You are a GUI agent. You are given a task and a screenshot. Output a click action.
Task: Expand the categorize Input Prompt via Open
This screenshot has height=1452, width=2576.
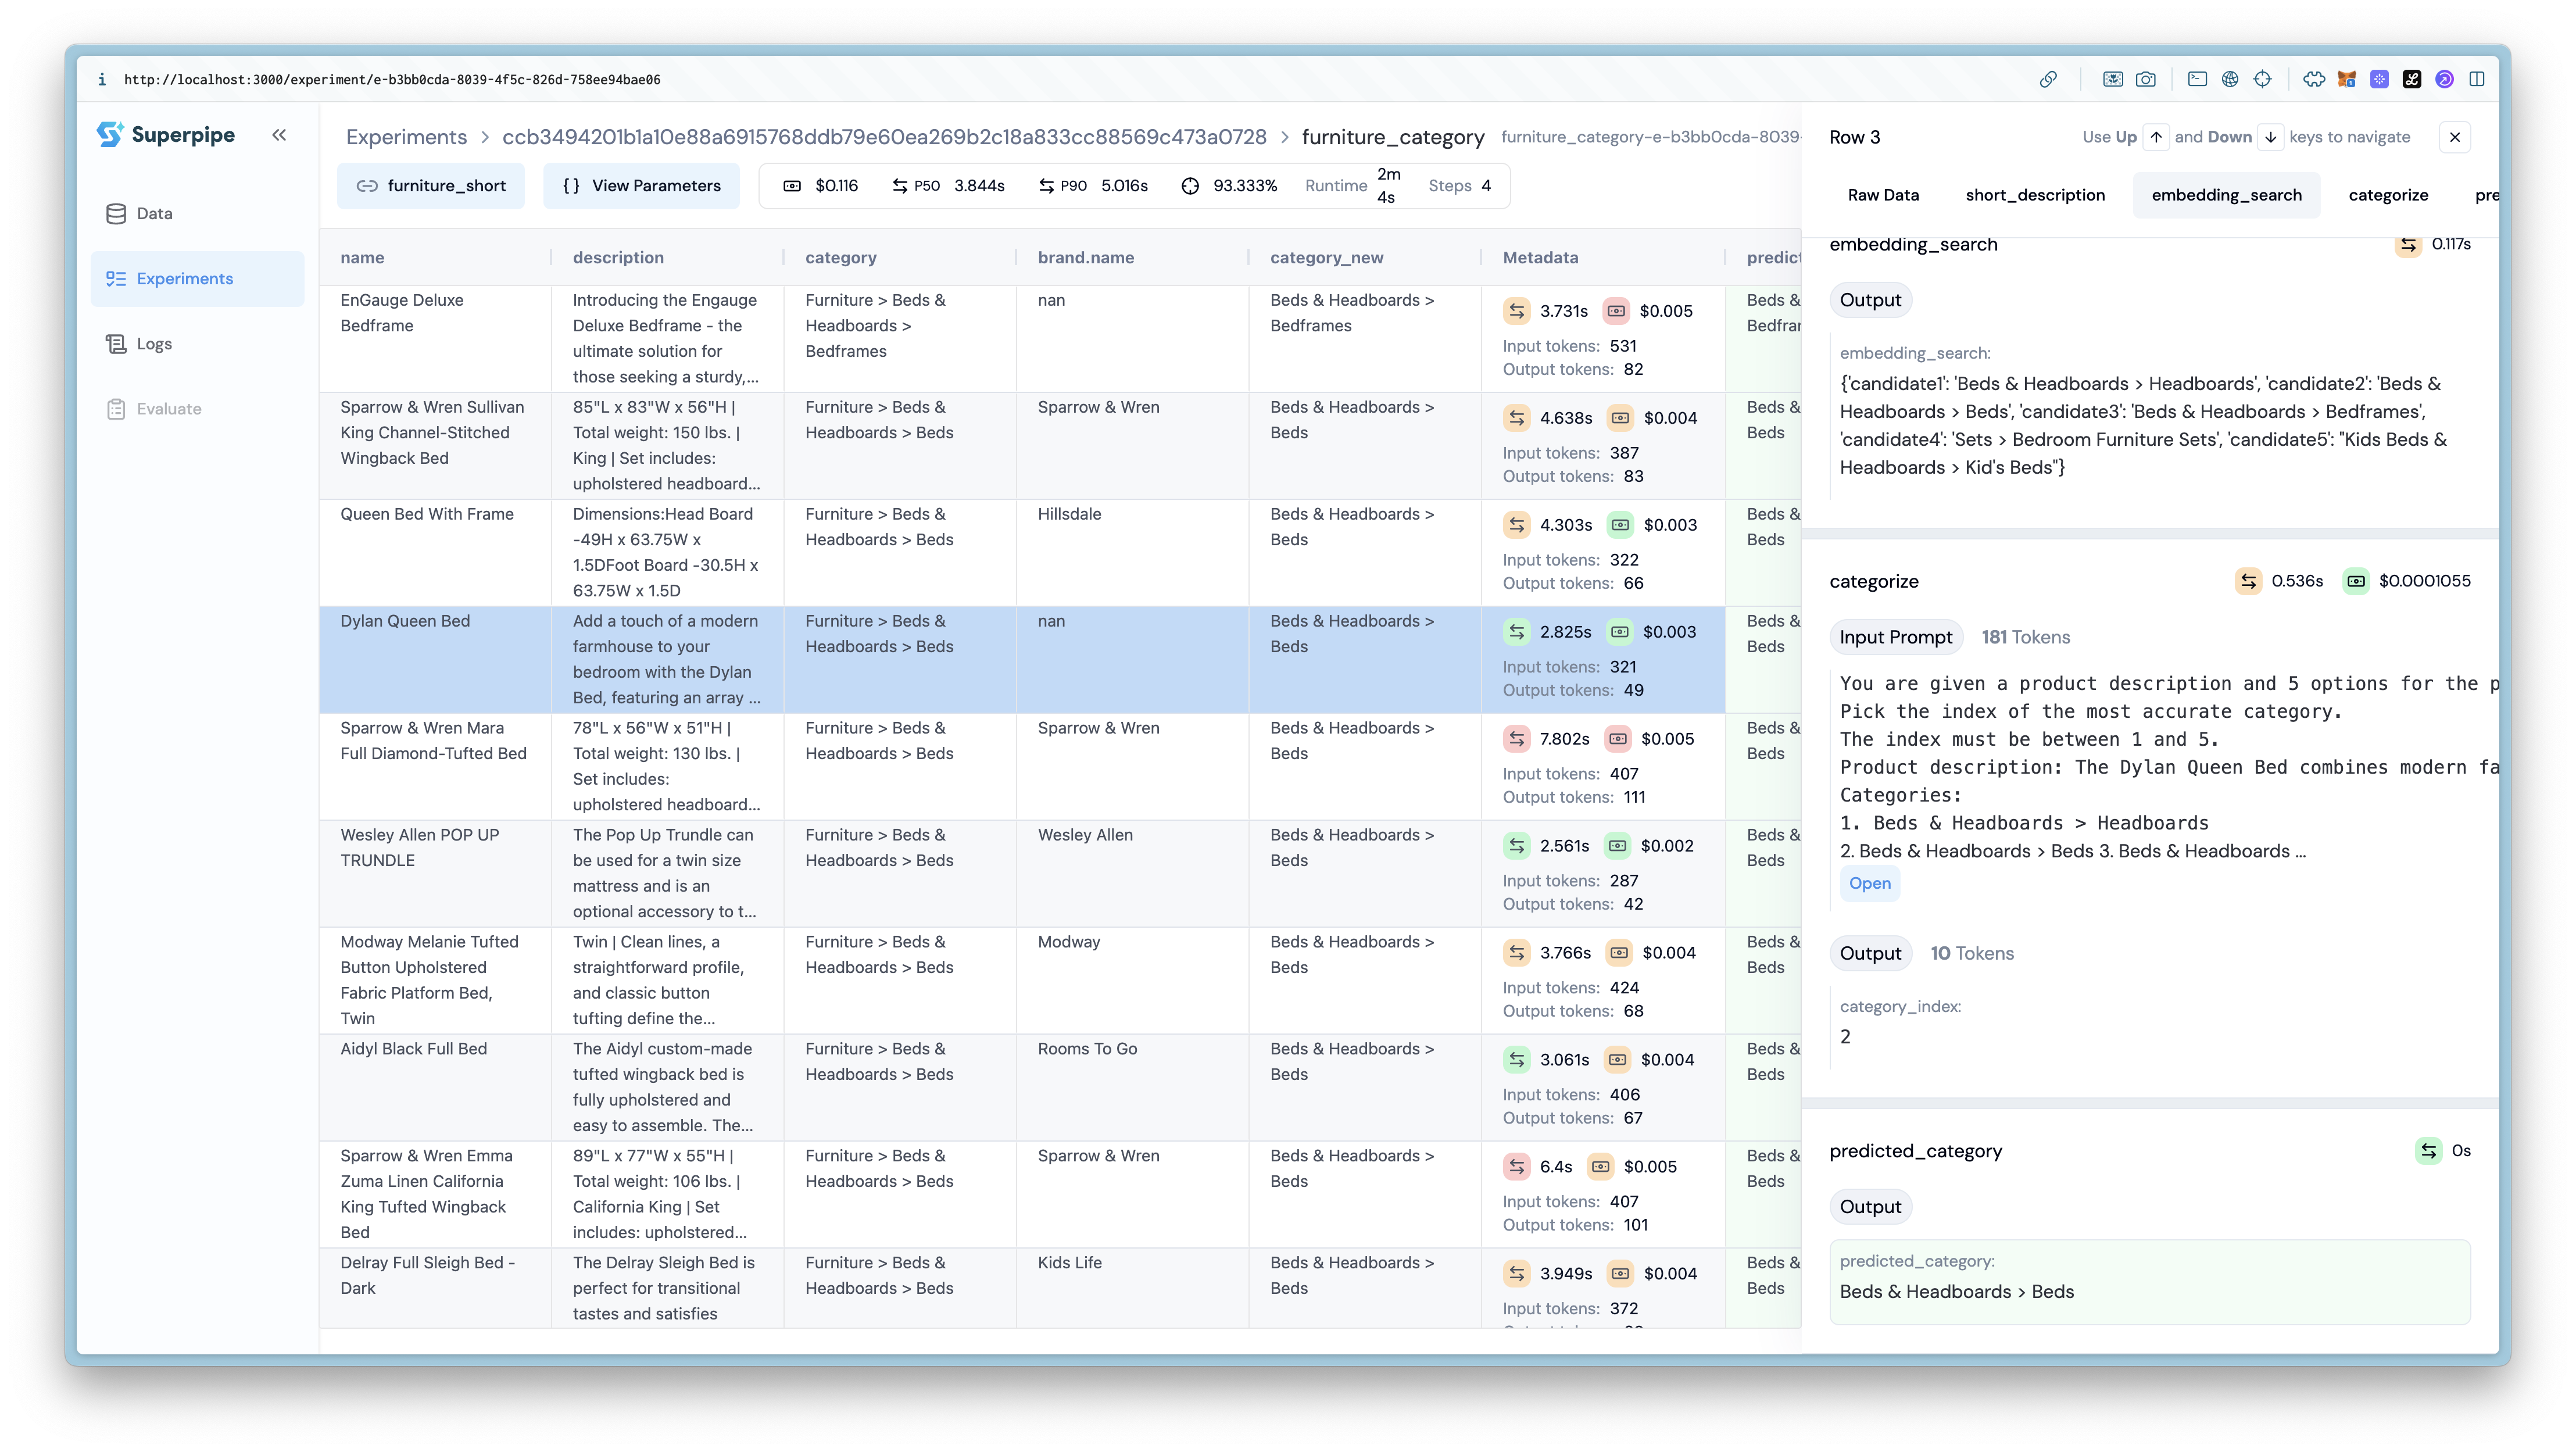tap(1869, 883)
